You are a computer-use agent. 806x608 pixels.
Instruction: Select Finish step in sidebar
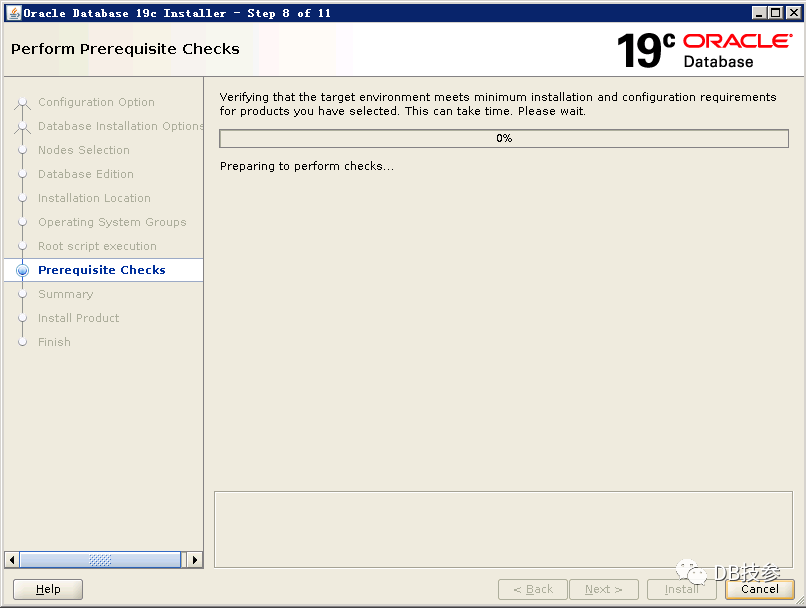(54, 342)
